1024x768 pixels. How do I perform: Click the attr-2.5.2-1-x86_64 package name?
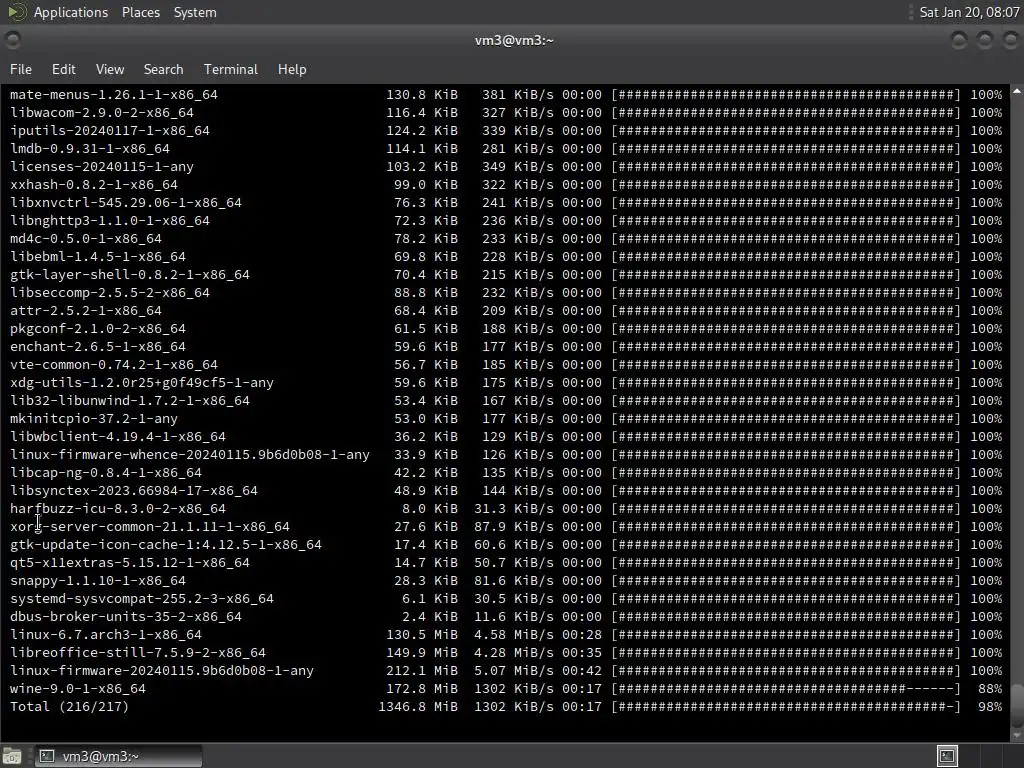pyautogui.click(x=86, y=311)
